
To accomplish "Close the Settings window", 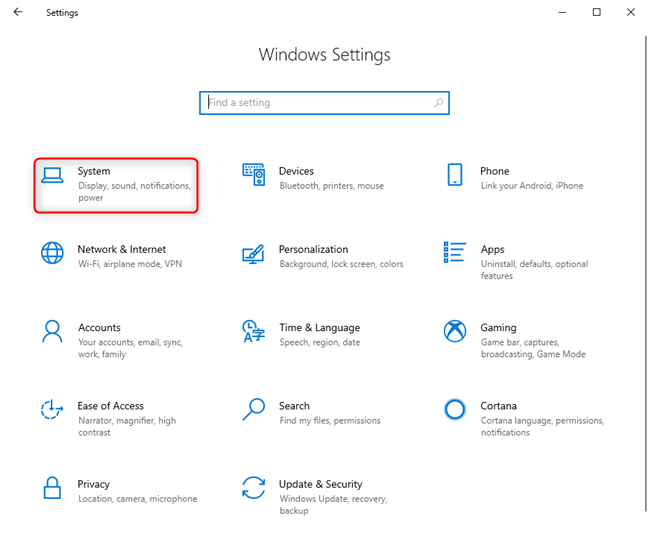I will point(631,12).
